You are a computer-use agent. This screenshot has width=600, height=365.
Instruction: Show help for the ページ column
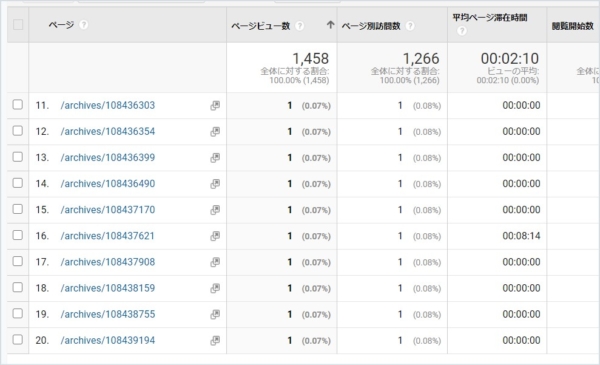[x=83, y=25]
